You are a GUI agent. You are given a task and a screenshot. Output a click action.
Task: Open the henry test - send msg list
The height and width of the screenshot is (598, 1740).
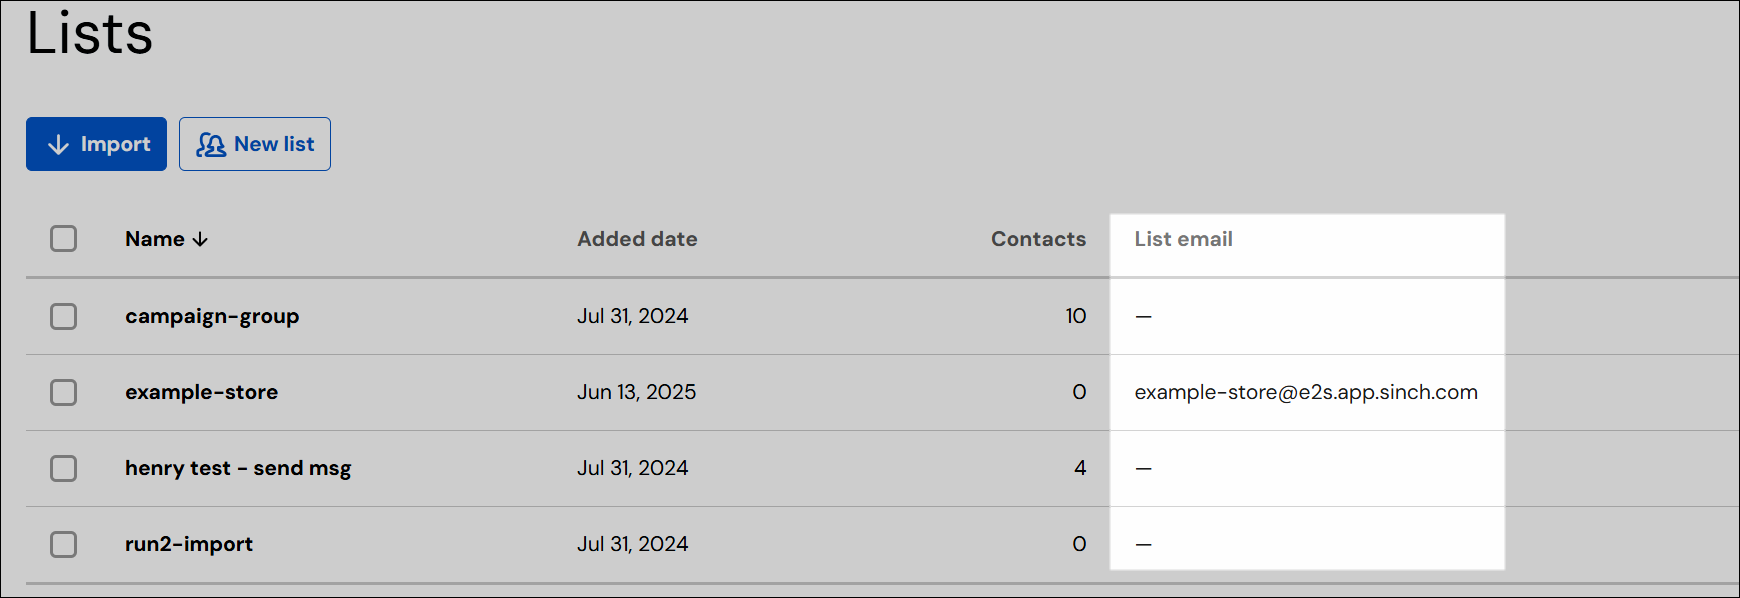pos(238,469)
